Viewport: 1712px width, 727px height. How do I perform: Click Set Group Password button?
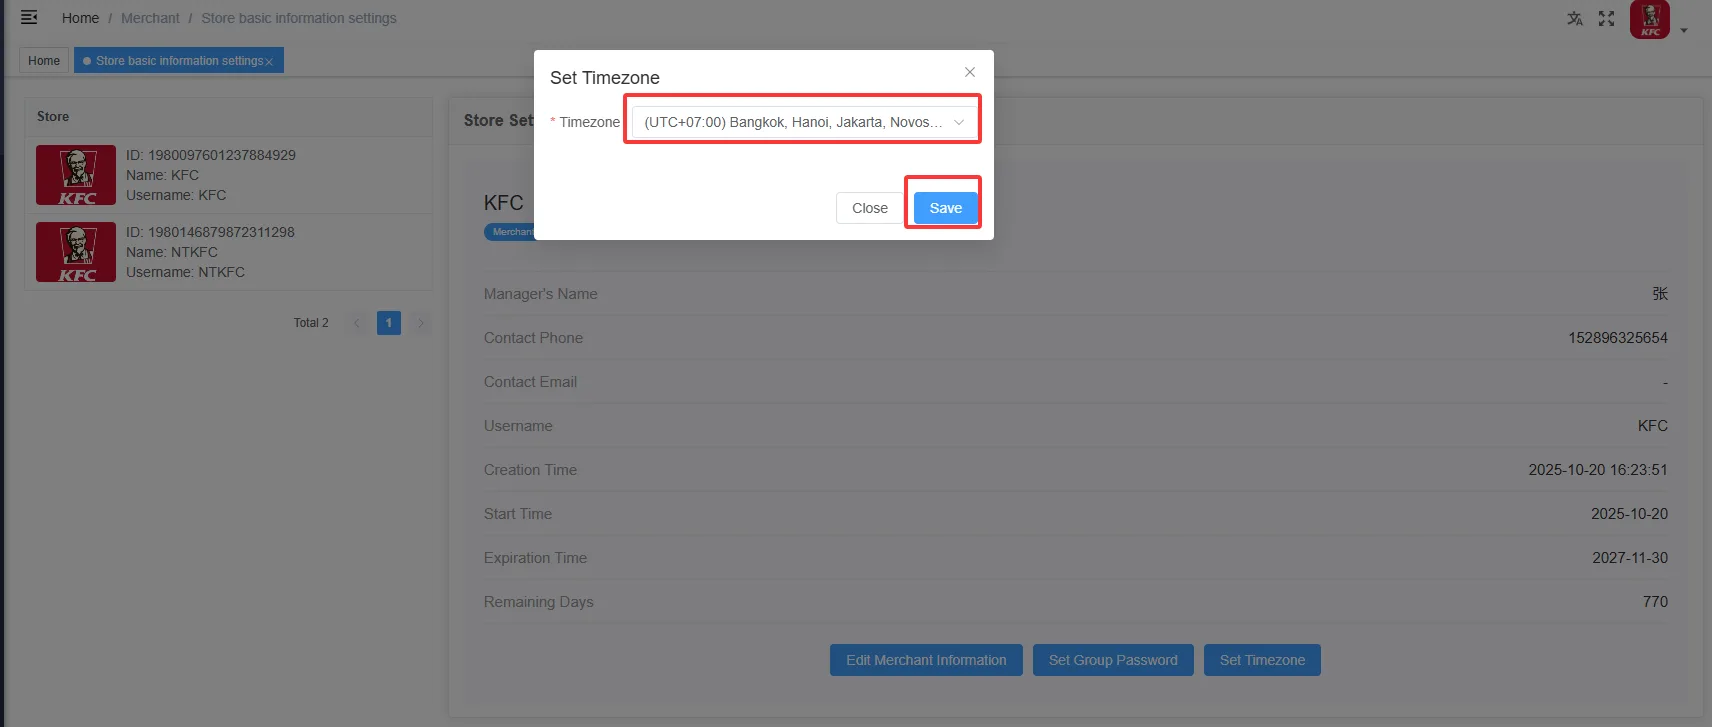click(1113, 660)
